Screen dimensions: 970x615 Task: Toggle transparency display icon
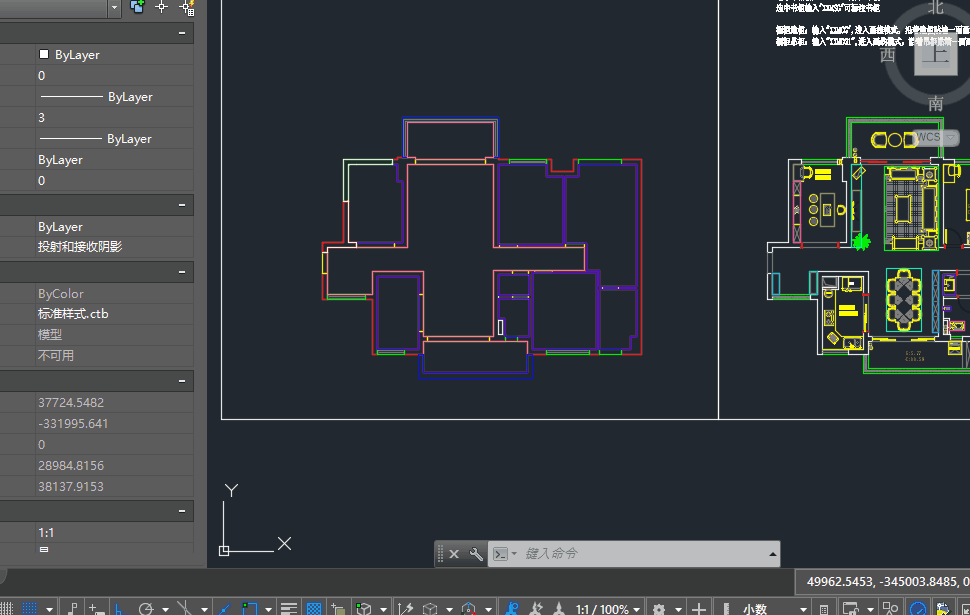tap(314, 609)
